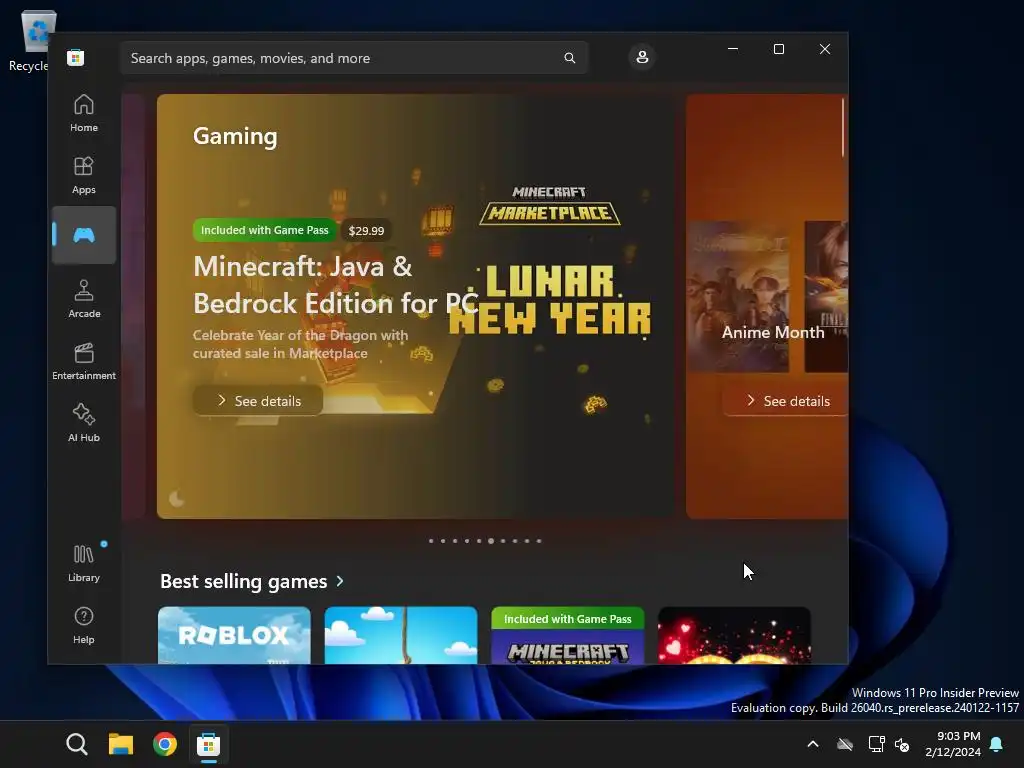Screen dimensions: 1024x768
Task: Click the vertical scrollbar of the Store window
Action: [843, 127]
